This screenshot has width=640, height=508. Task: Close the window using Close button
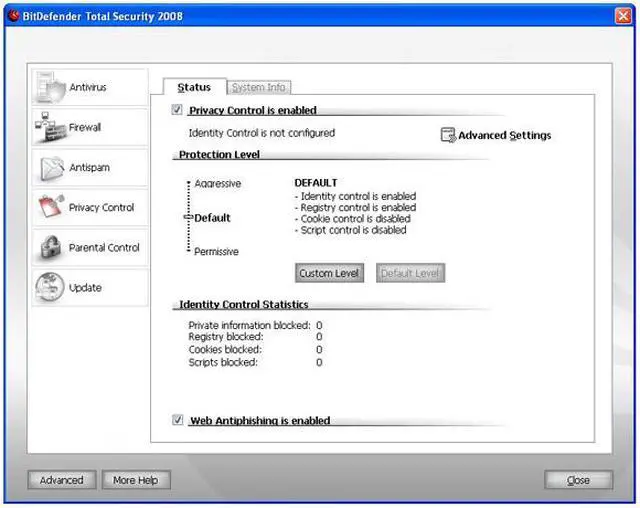tap(578, 480)
